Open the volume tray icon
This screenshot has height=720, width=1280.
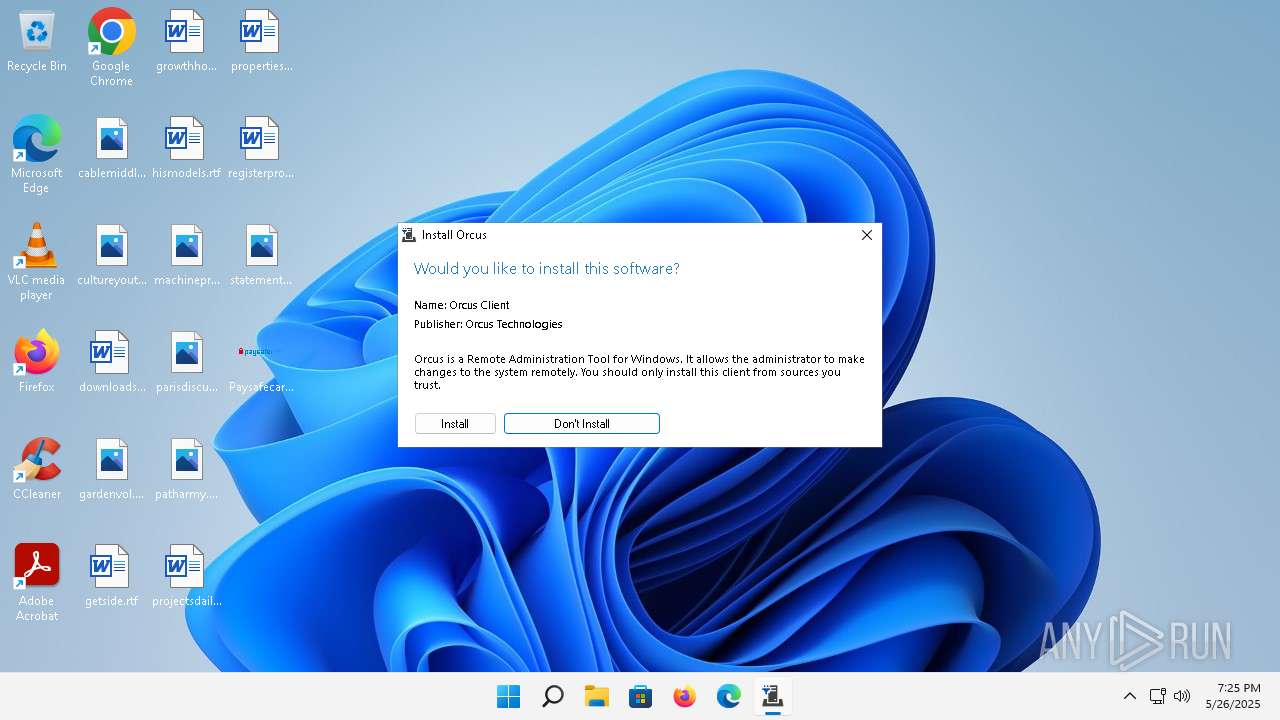pyautogui.click(x=1182, y=696)
